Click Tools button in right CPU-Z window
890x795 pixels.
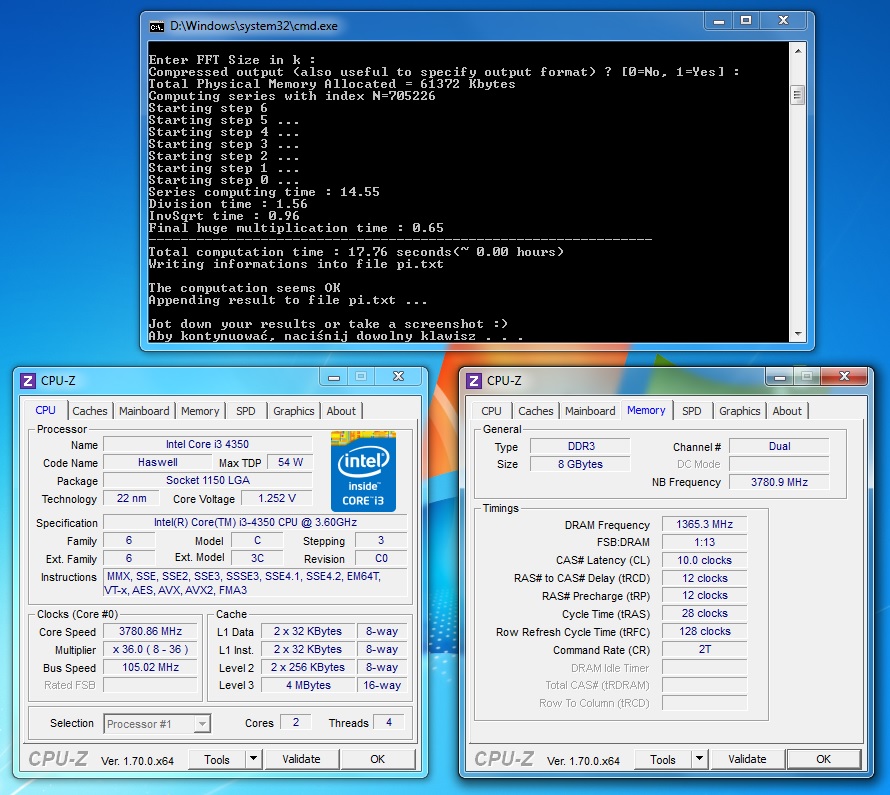(x=663, y=759)
